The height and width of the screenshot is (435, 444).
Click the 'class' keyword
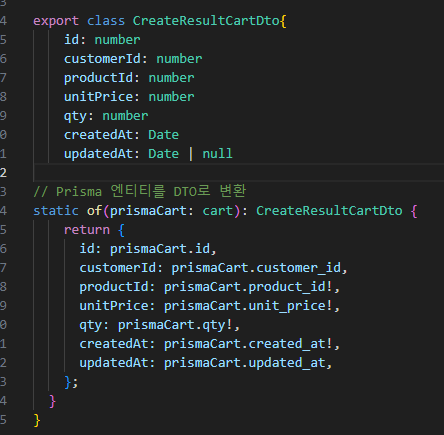pos(106,21)
